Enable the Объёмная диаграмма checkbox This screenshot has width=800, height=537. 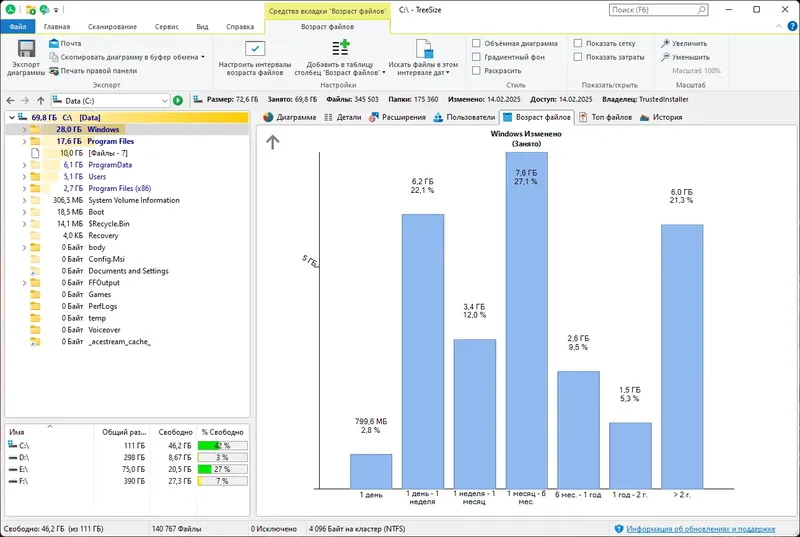[x=476, y=43]
